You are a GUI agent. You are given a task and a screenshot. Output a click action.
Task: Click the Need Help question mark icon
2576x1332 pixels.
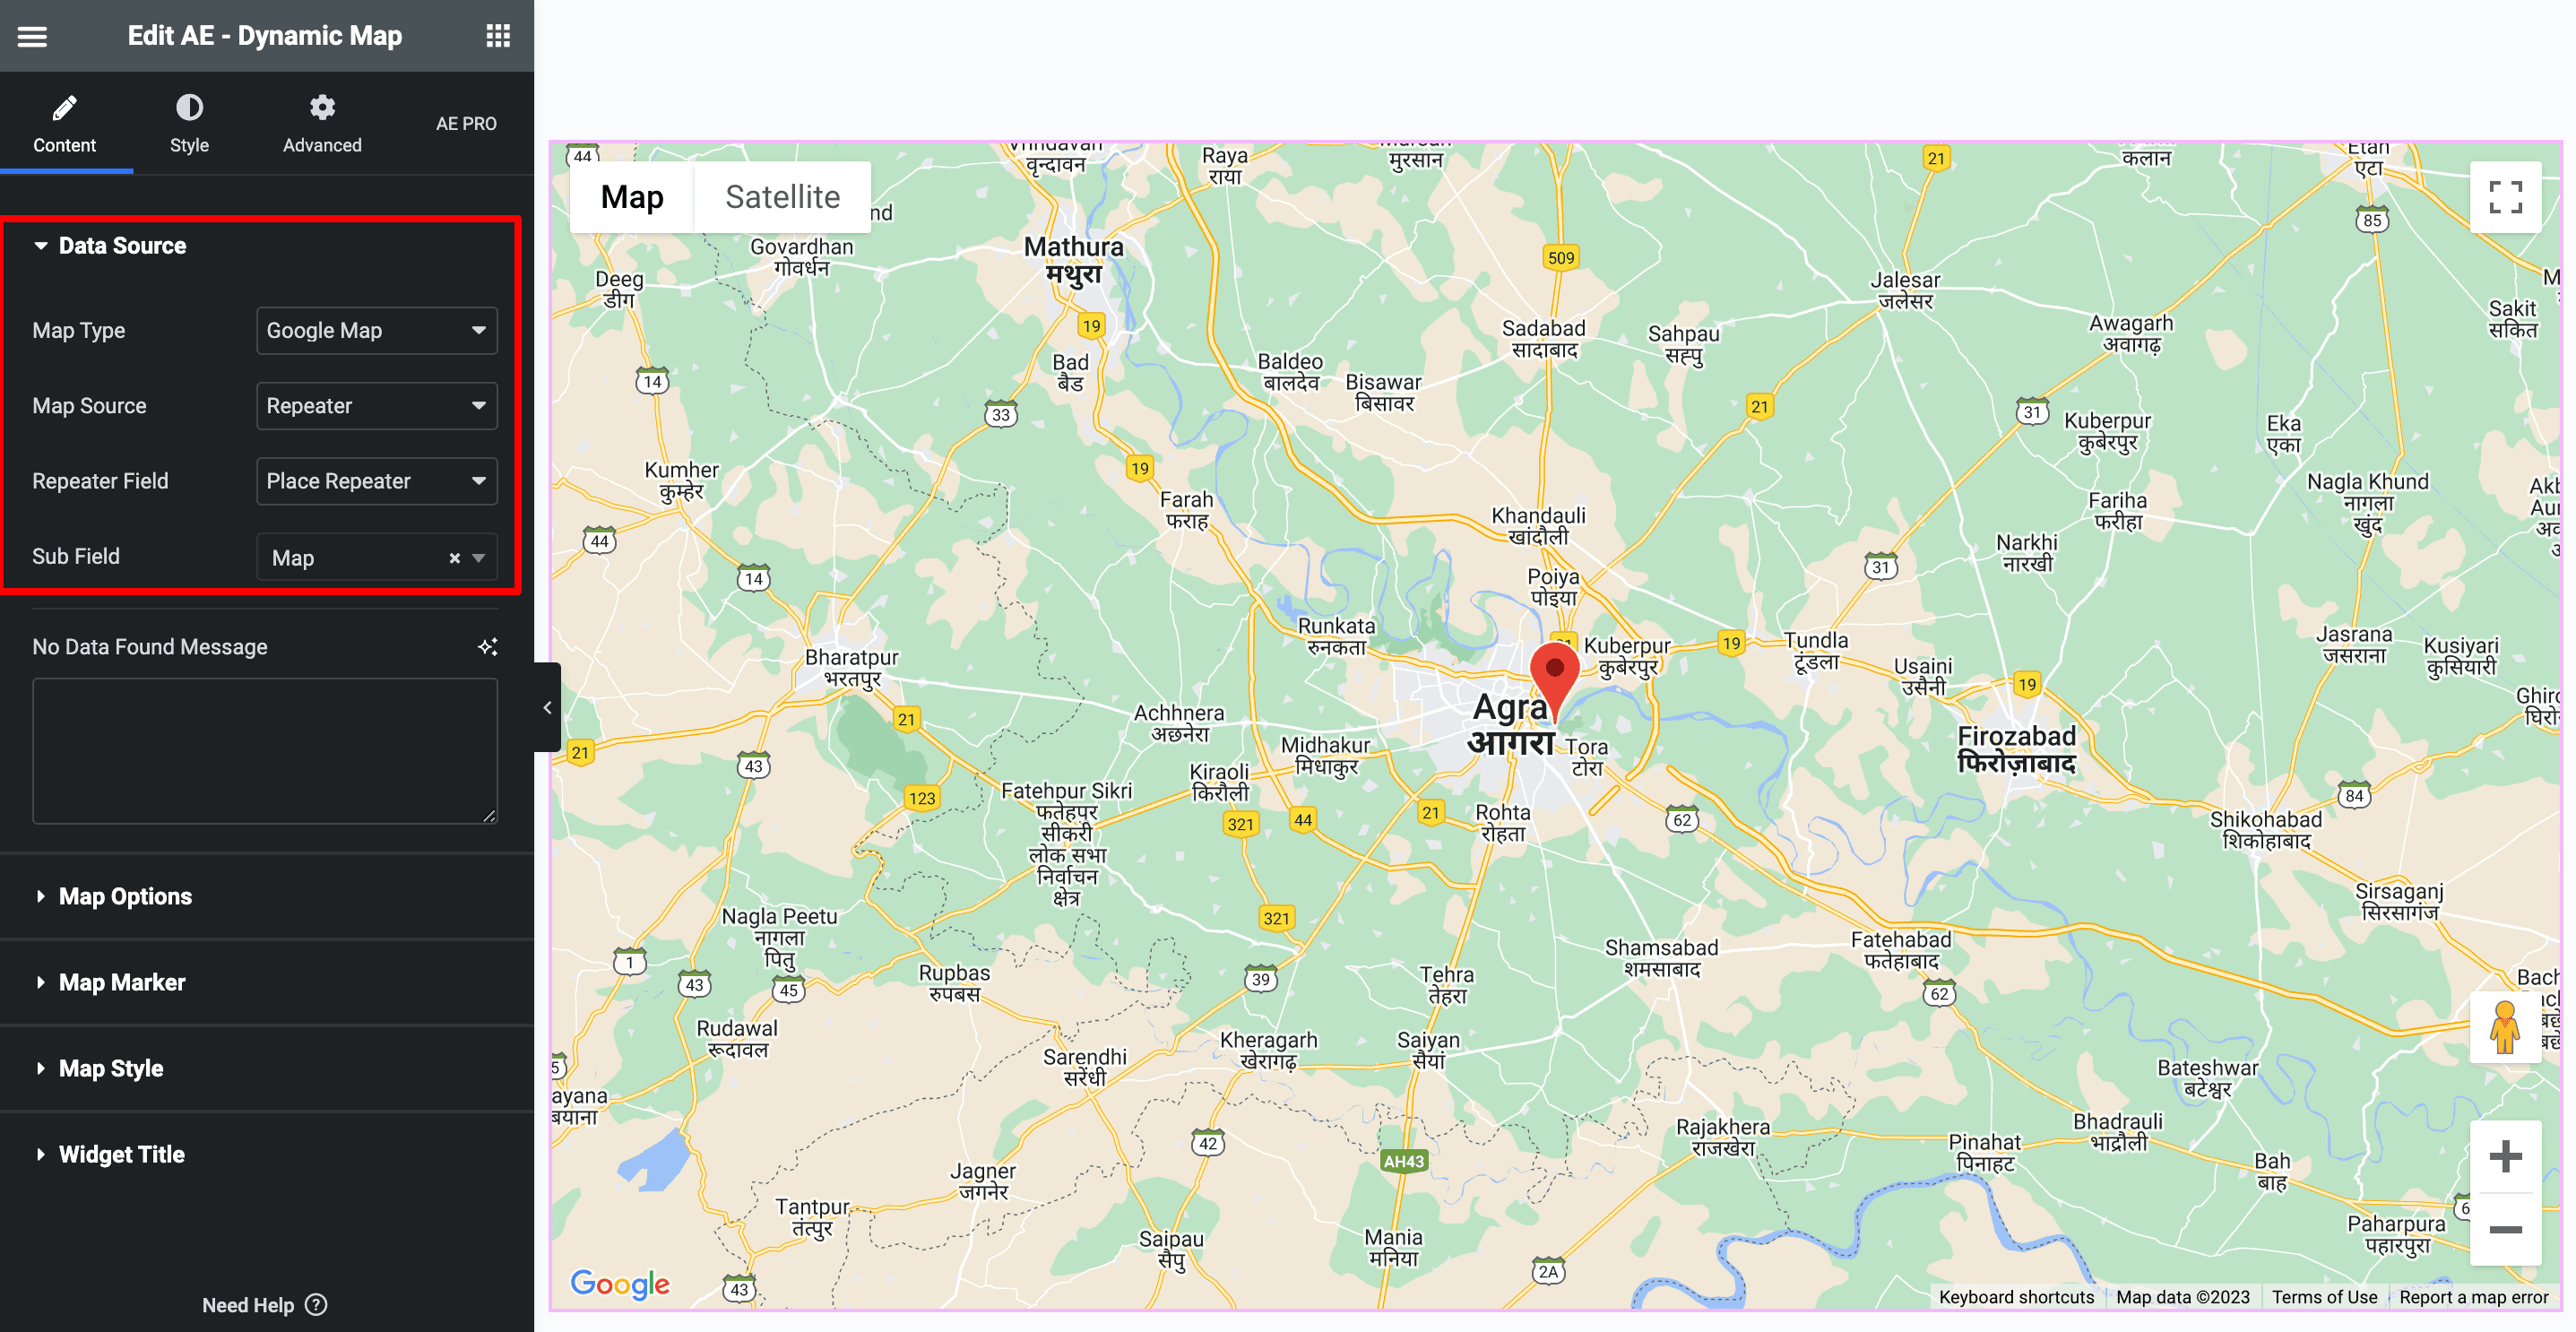click(x=316, y=1305)
